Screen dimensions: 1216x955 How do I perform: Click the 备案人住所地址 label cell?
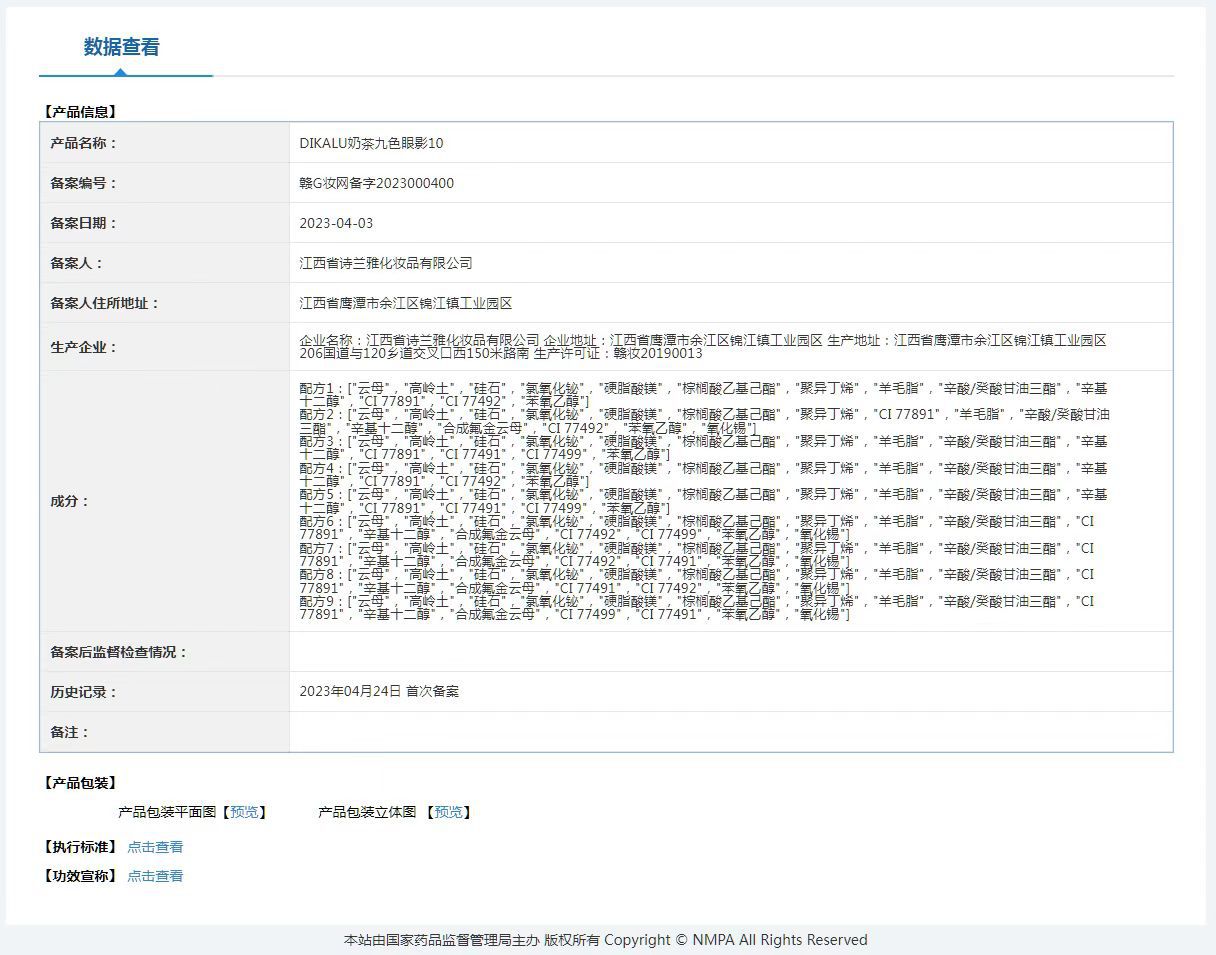165,303
